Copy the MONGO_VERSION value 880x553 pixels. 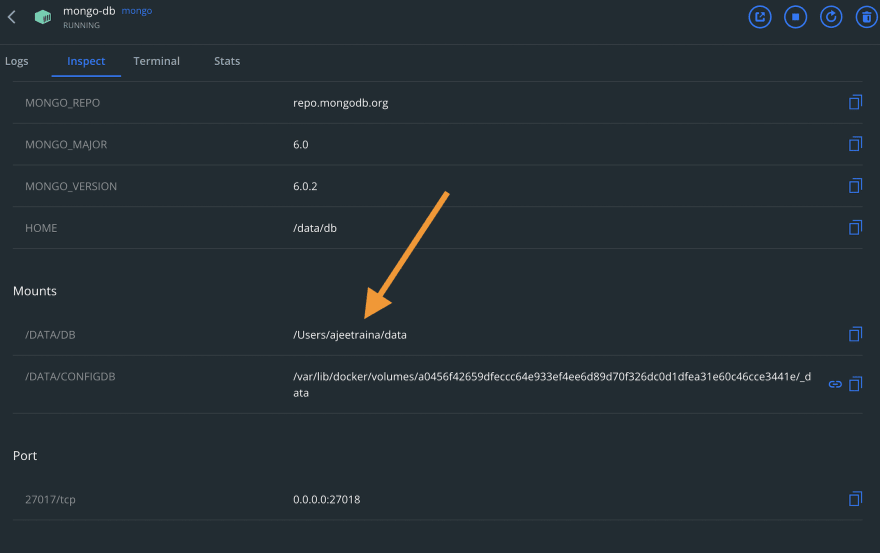tap(855, 185)
